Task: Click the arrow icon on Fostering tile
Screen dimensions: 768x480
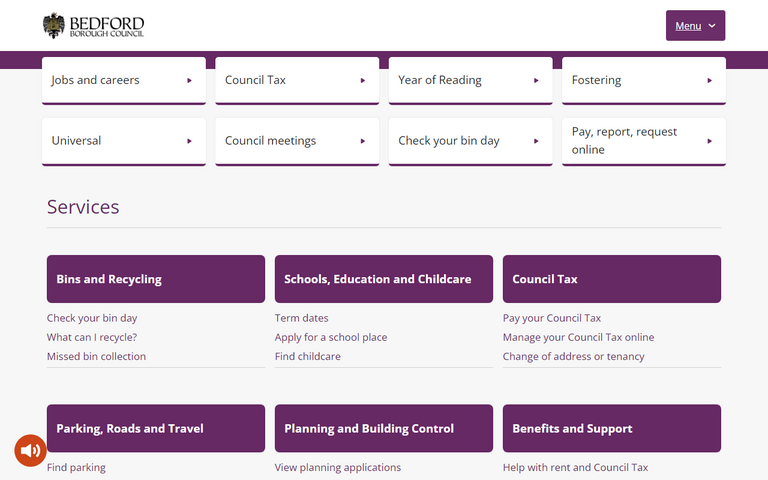Action: tap(709, 81)
